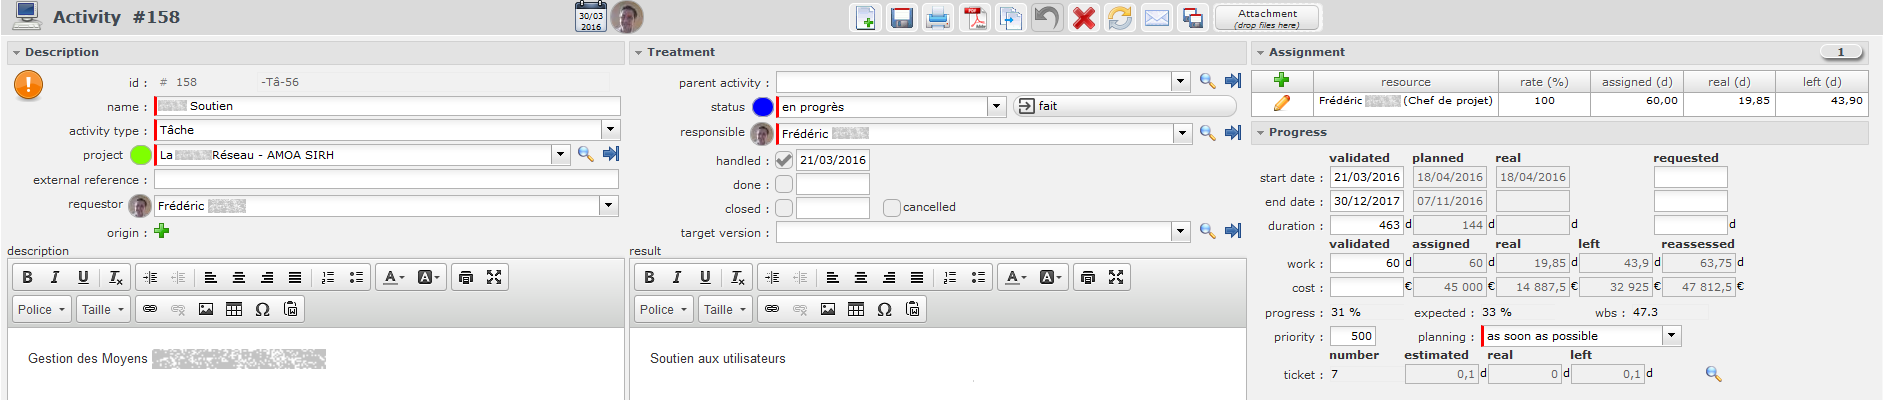The image size is (1883, 400).
Task: Maximize the description editor
Action: click(494, 277)
